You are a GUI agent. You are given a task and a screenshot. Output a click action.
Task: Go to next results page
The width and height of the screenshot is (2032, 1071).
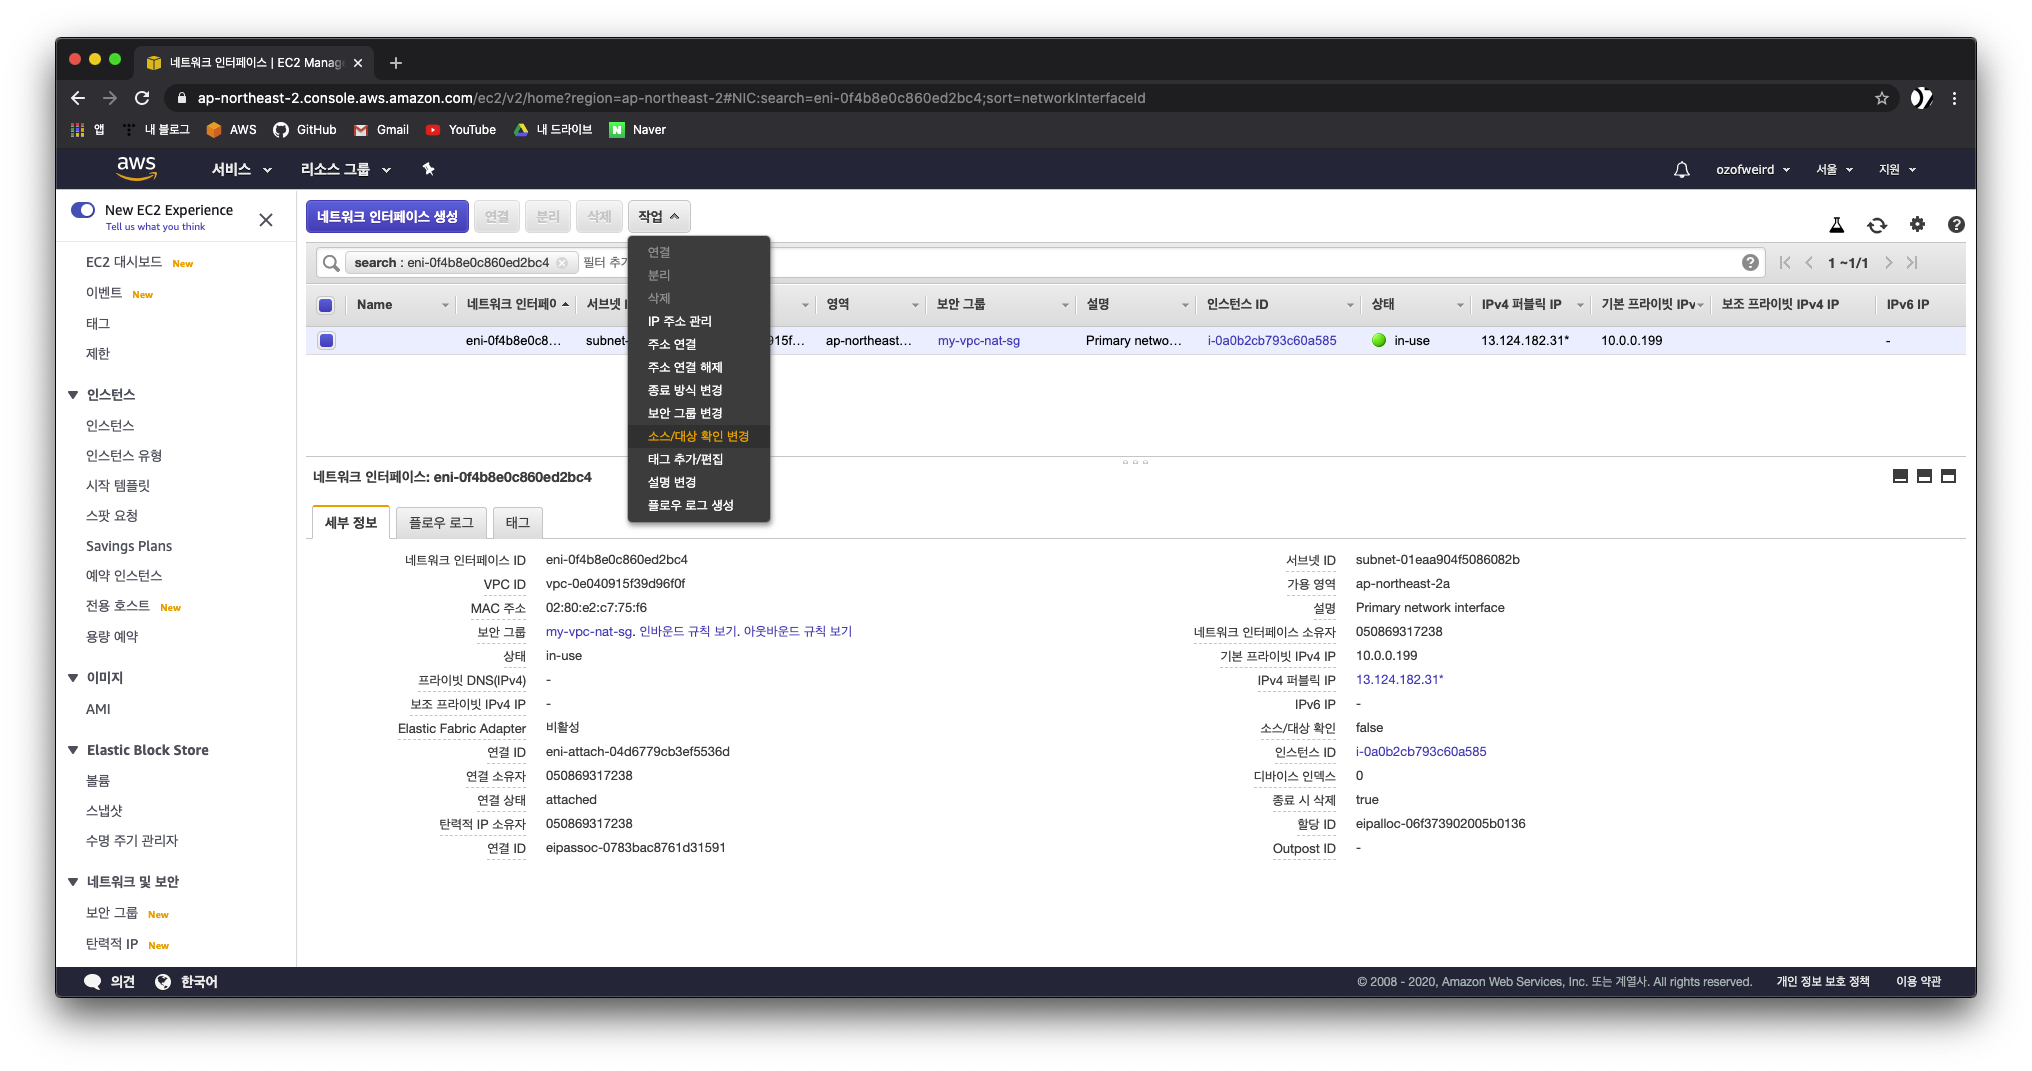[x=1888, y=263]
